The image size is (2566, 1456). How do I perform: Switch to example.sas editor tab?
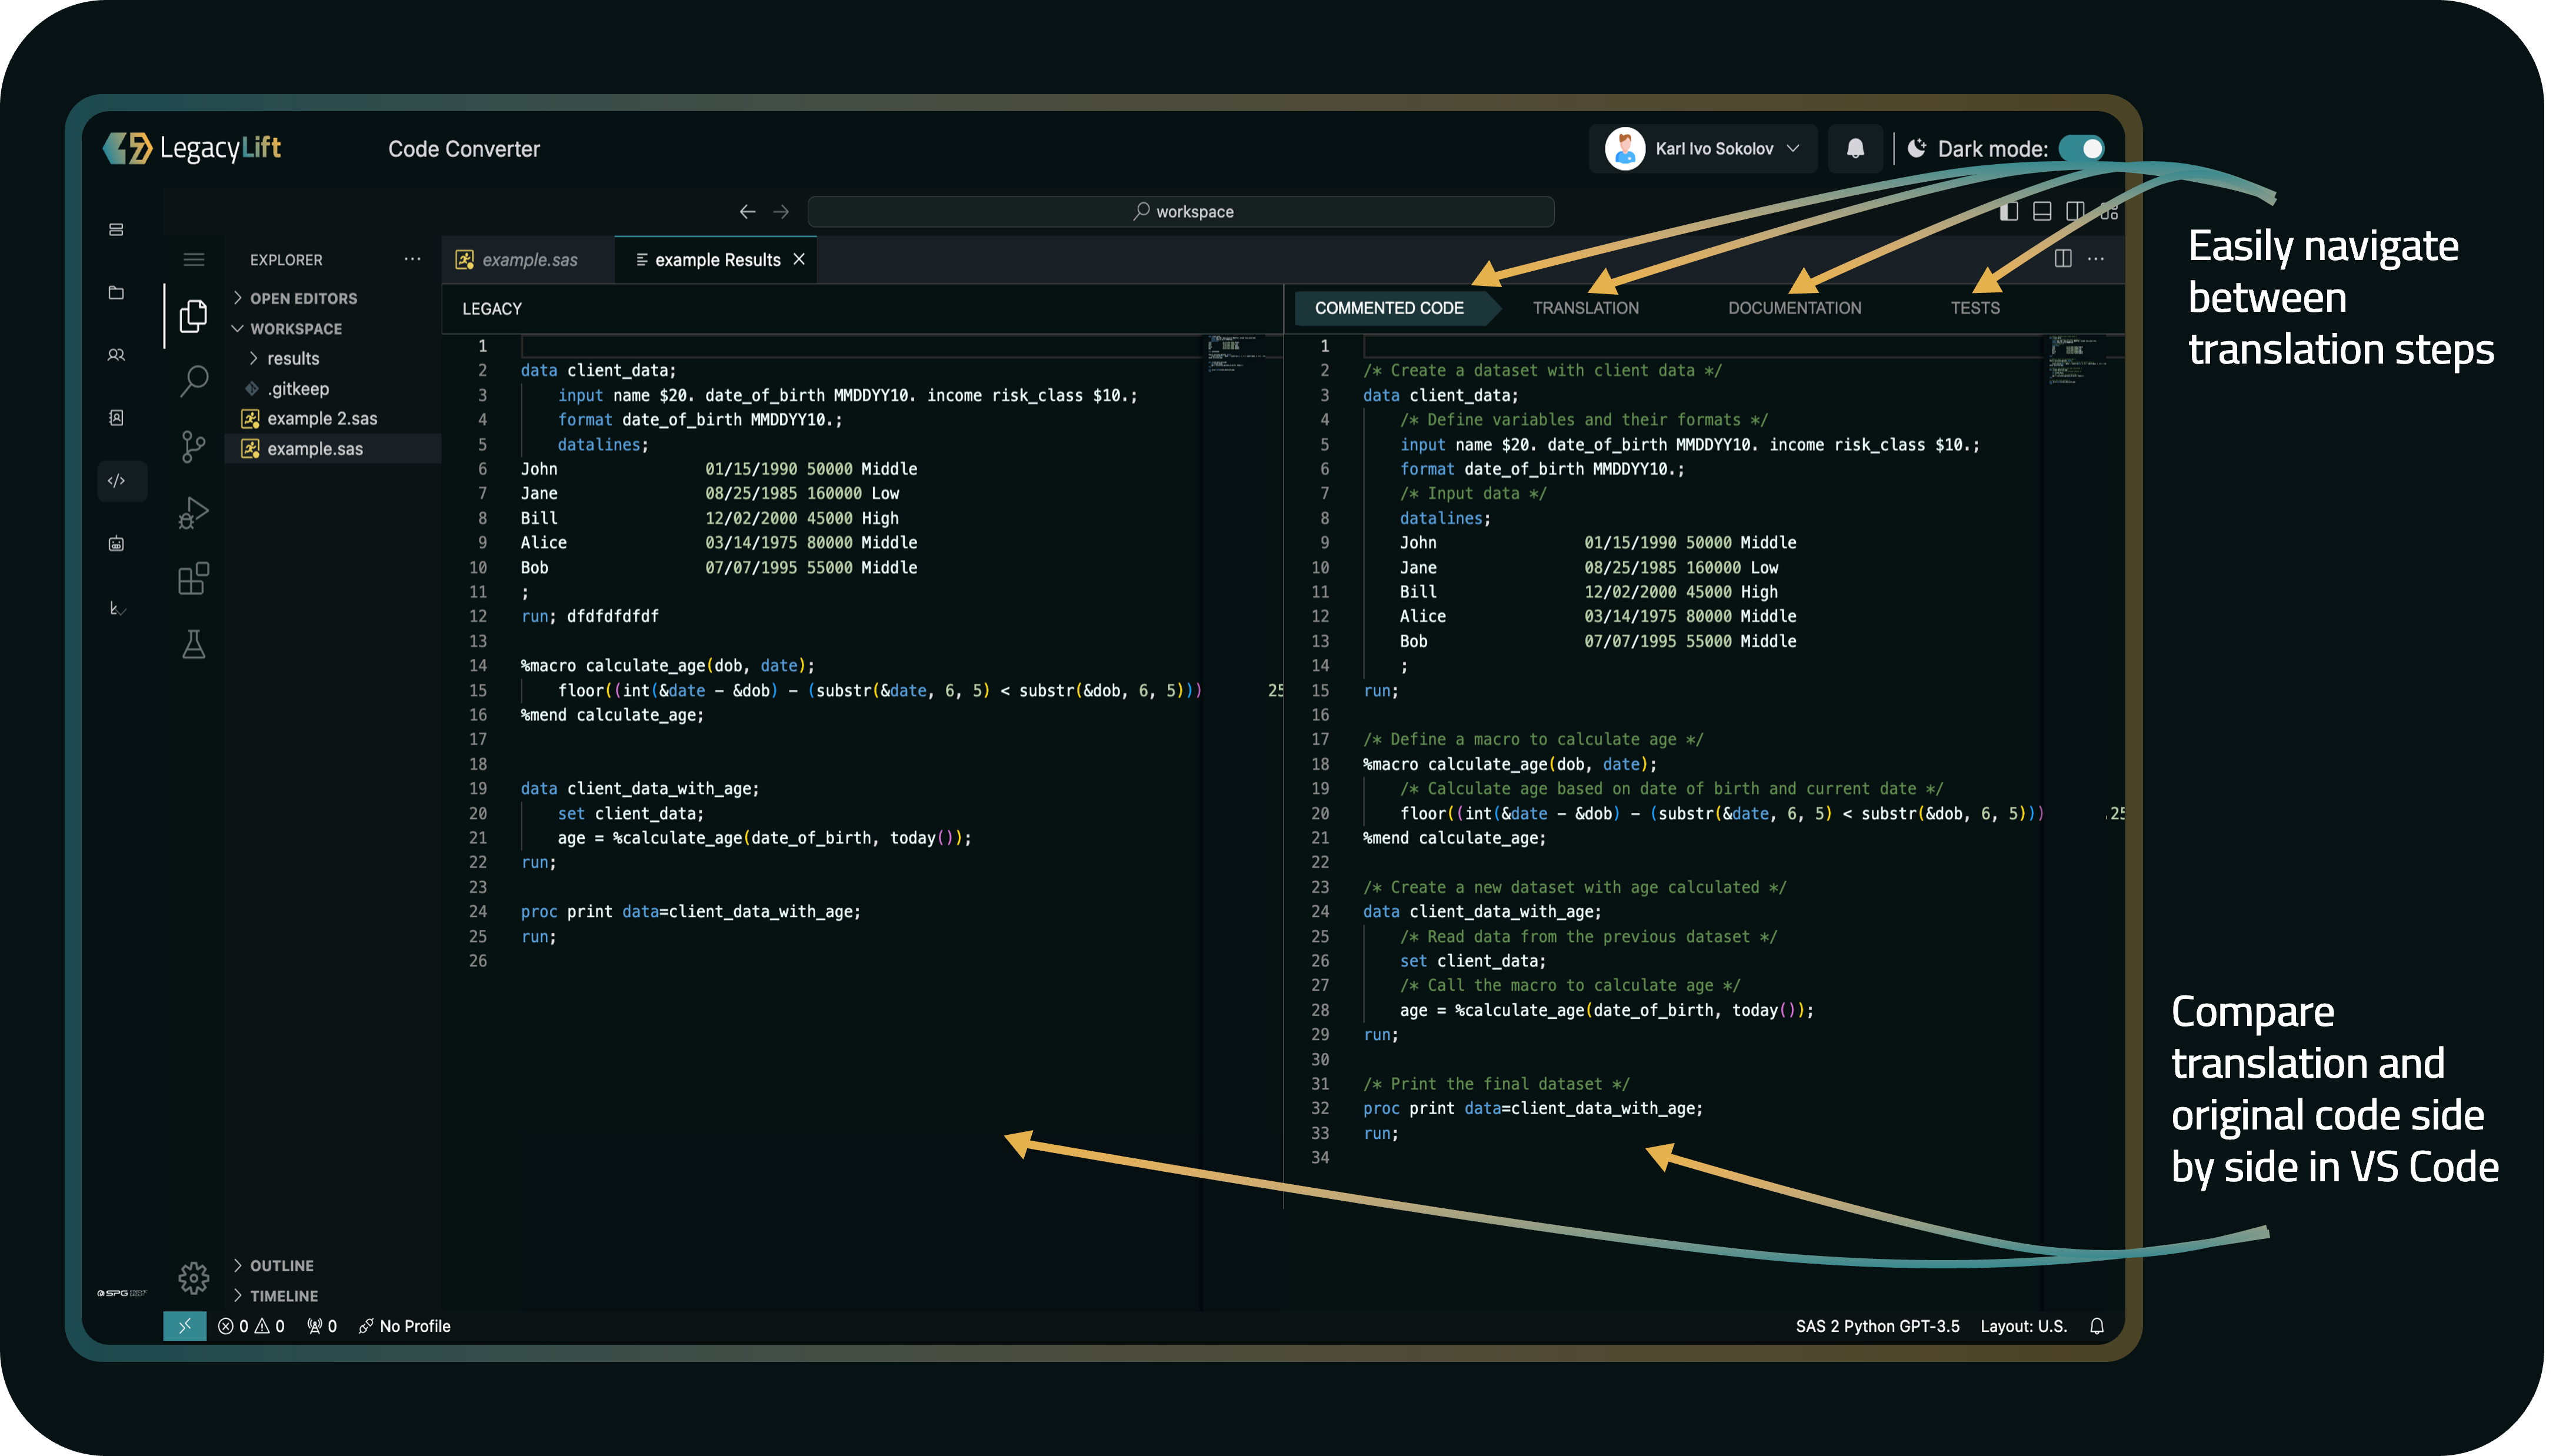527,260
